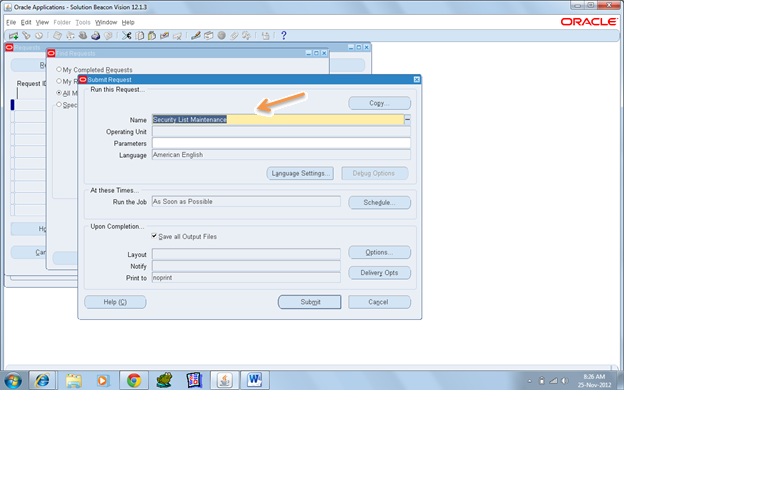Click the Close Form toolbar icon
Image resolution: width=768 pixels, height=480 pixels.
point(108,36)
